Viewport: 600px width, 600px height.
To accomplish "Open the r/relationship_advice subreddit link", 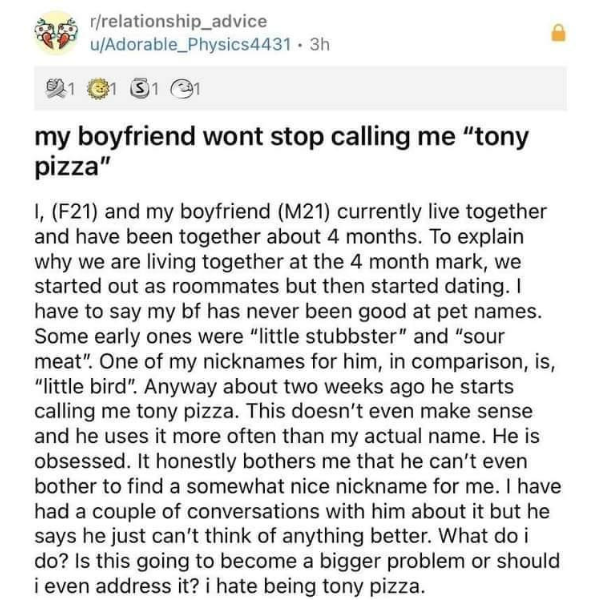I will point(178,21).
